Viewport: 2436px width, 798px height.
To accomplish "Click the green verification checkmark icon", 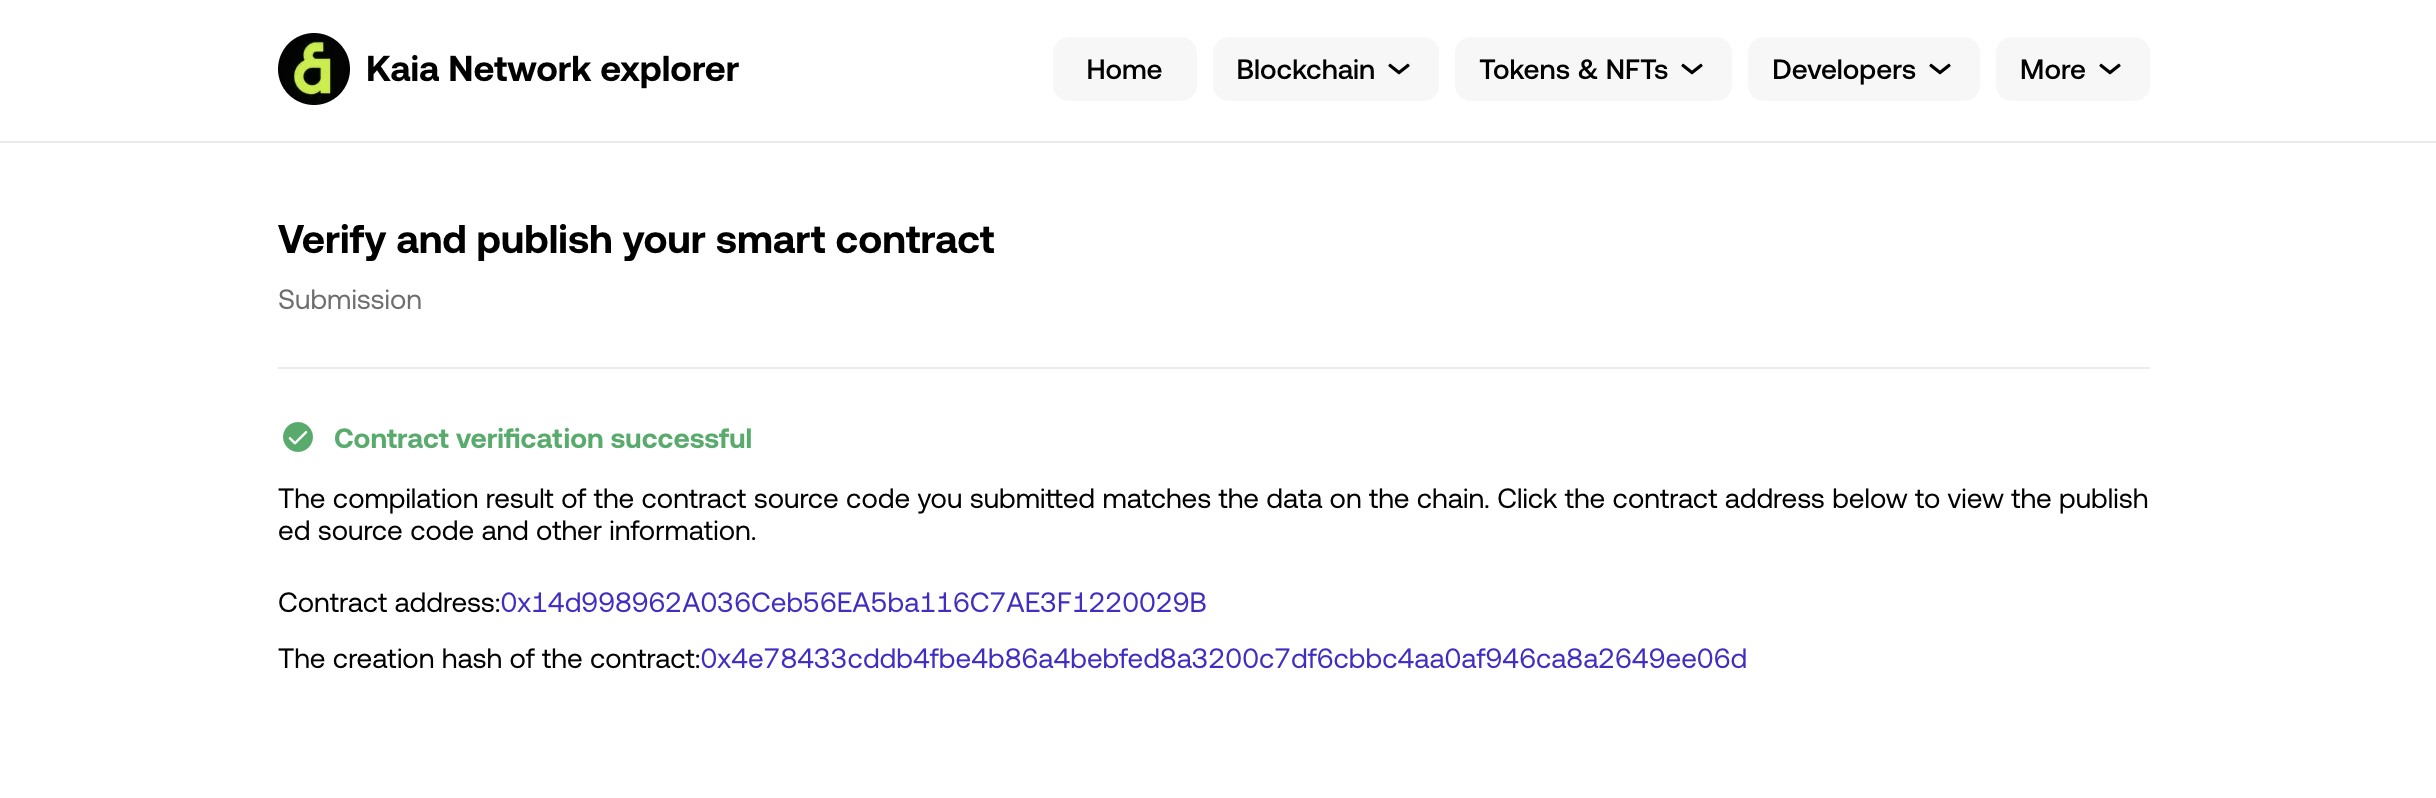I will pyautogui.click(x=298, y=437).
